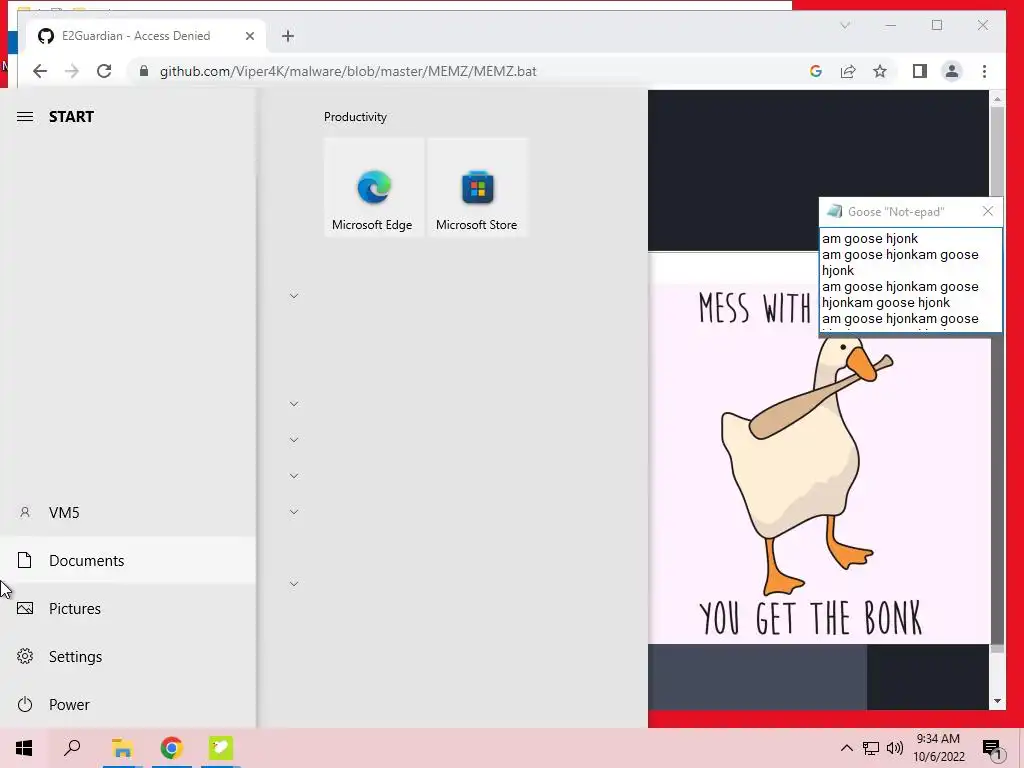Switch to Chrome on taskbar

(171, 748)
